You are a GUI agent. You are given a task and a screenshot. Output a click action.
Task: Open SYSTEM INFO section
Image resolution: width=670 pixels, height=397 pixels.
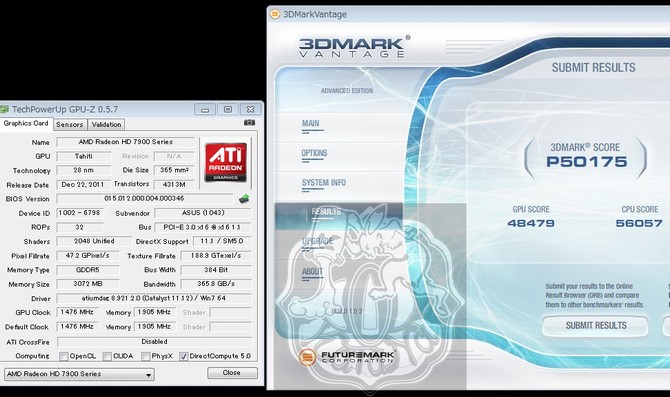click(324, 183)
